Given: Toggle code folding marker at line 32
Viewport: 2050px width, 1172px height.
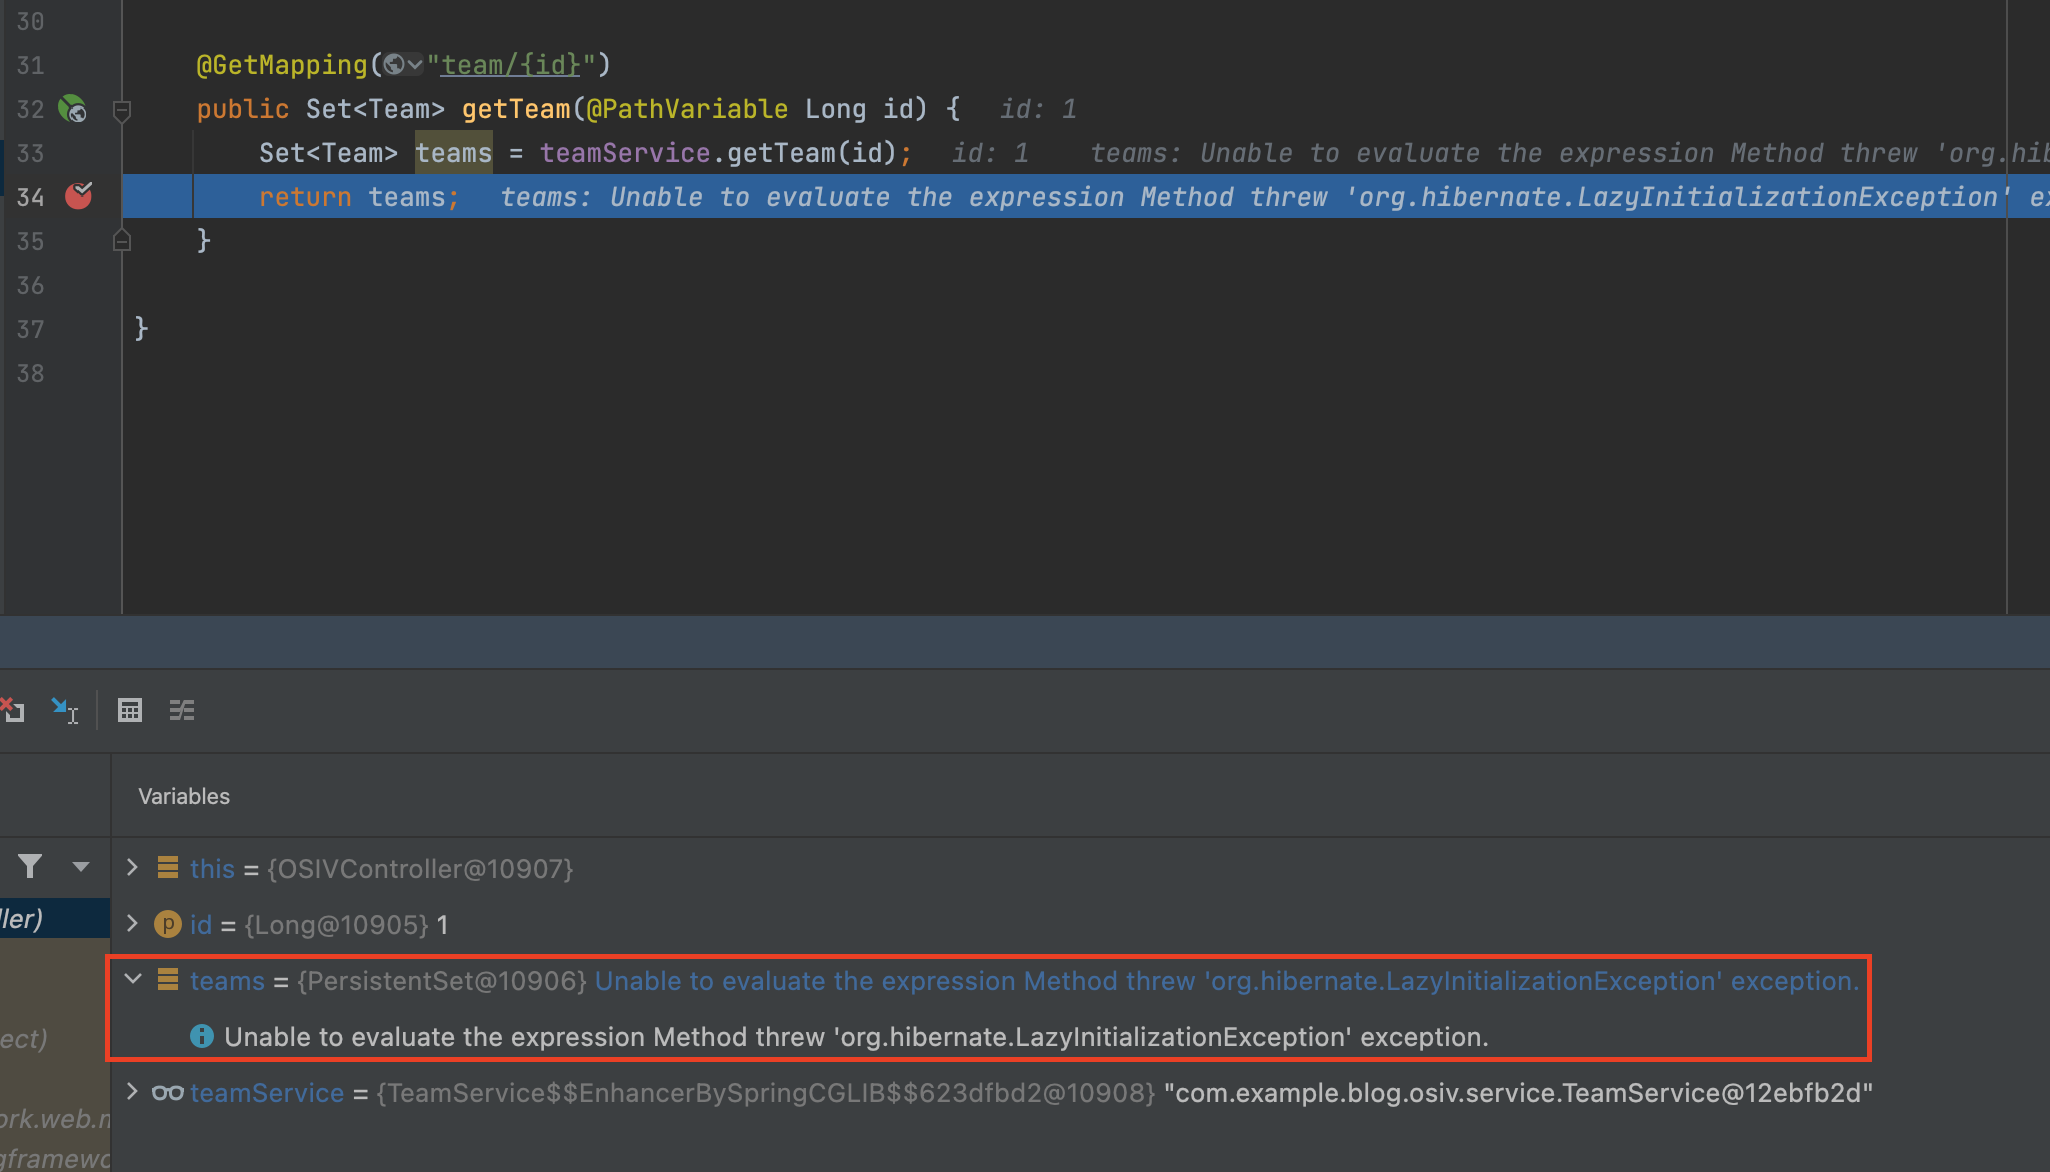Looking at the screenshot, I should pyautogui.click(x=122, y=110).
